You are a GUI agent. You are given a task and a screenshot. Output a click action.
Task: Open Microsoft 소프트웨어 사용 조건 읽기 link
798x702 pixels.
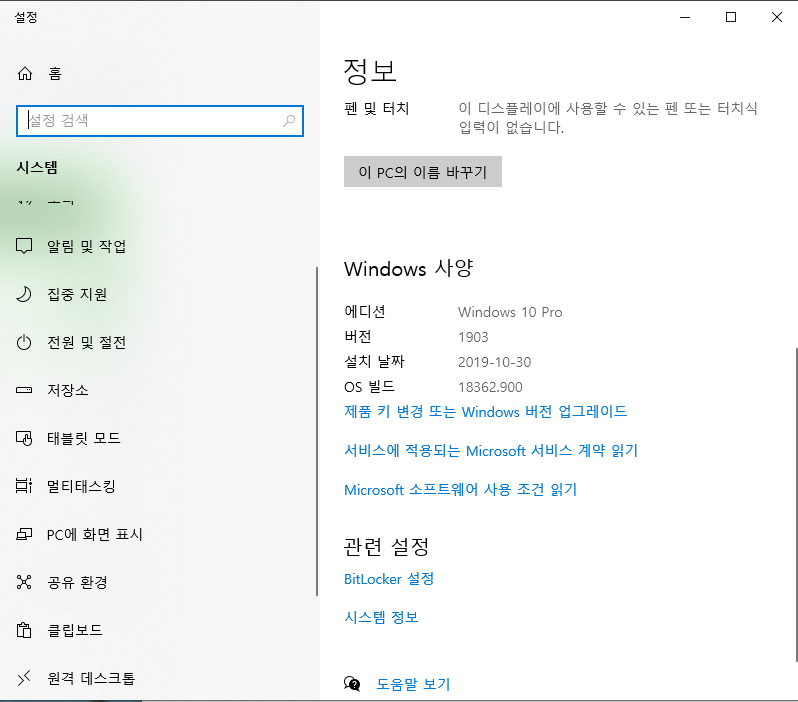pos(461,490)
